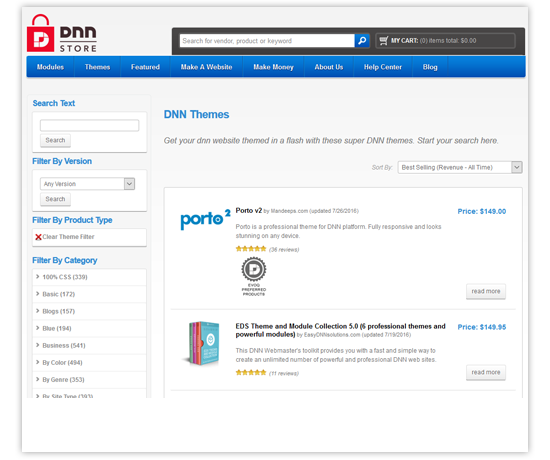The width and height of the screenshot is (550, 460).
Task: Click Porto v2 five-star rating
Action: (x=251, y=249)
